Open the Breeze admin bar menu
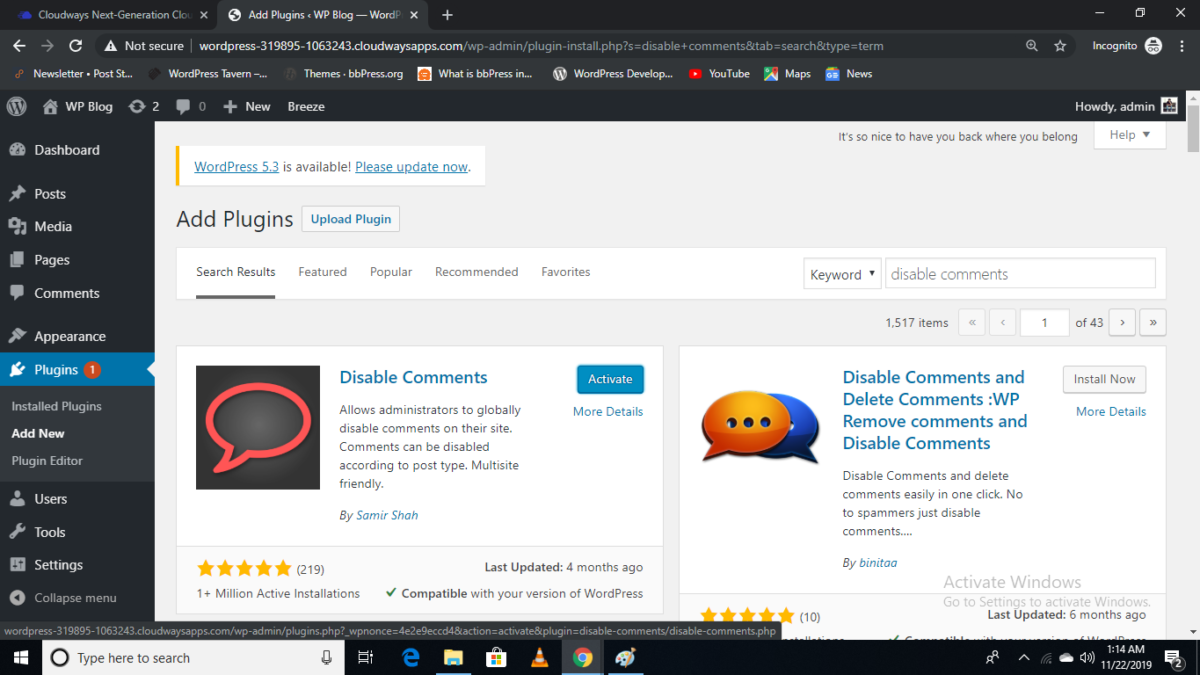The height and width of the screenshot is (675, 1200). click(x=306, y=106)
